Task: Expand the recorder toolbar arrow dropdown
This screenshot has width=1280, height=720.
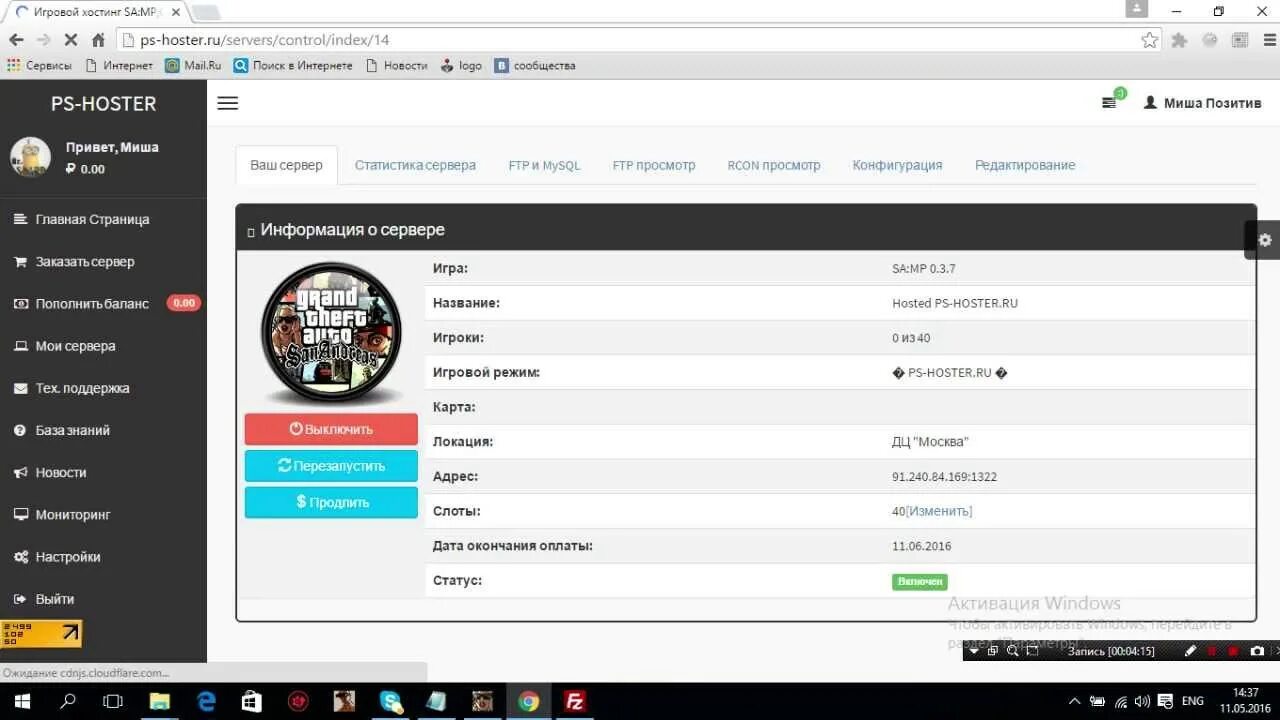Action: pos(974,651)
